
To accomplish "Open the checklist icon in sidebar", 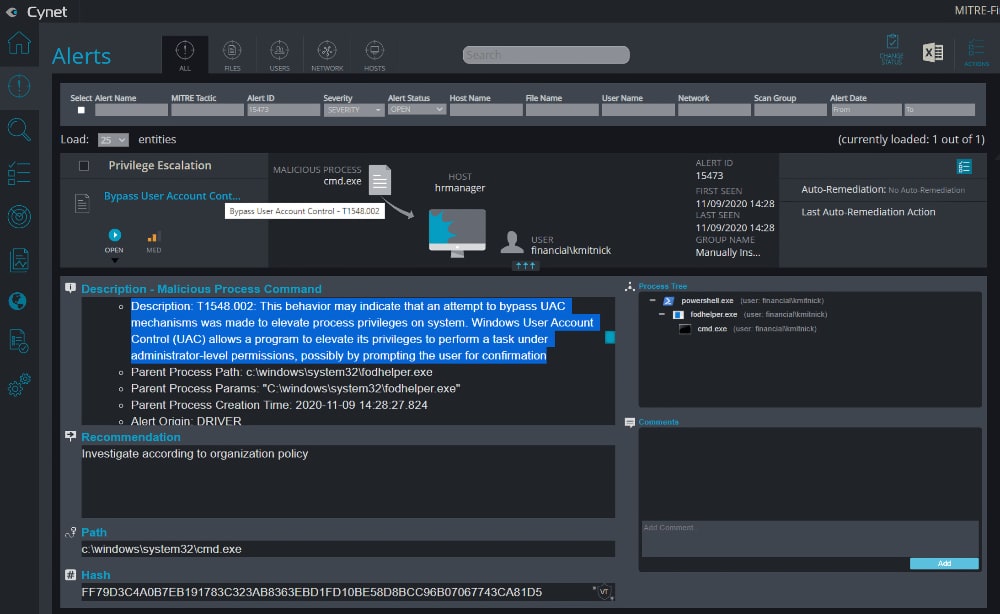I will pos(19,173).
